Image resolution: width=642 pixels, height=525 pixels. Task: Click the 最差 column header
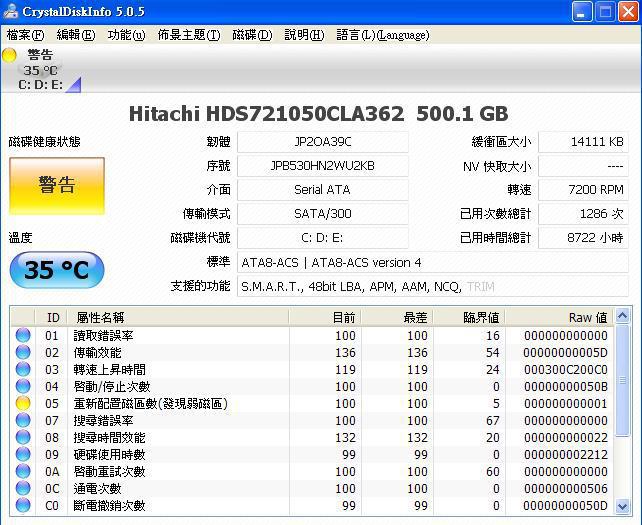click(x=397, y=318)
